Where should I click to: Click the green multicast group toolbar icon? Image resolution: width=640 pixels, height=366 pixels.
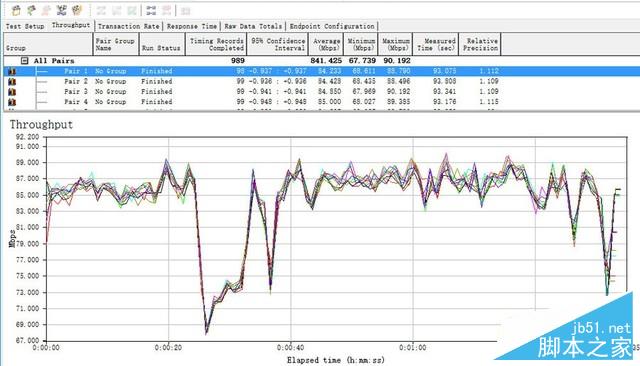click(31, 10)
